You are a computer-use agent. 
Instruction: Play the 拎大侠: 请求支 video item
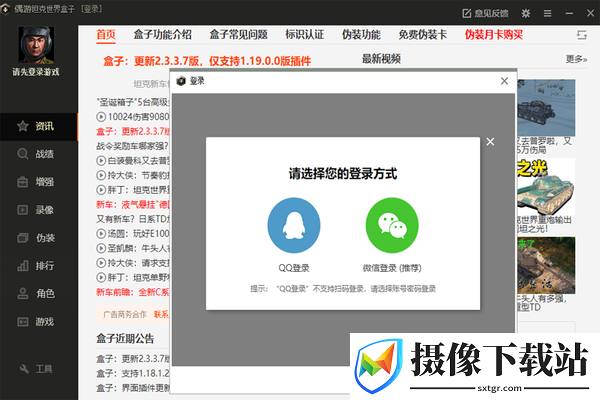132,263
